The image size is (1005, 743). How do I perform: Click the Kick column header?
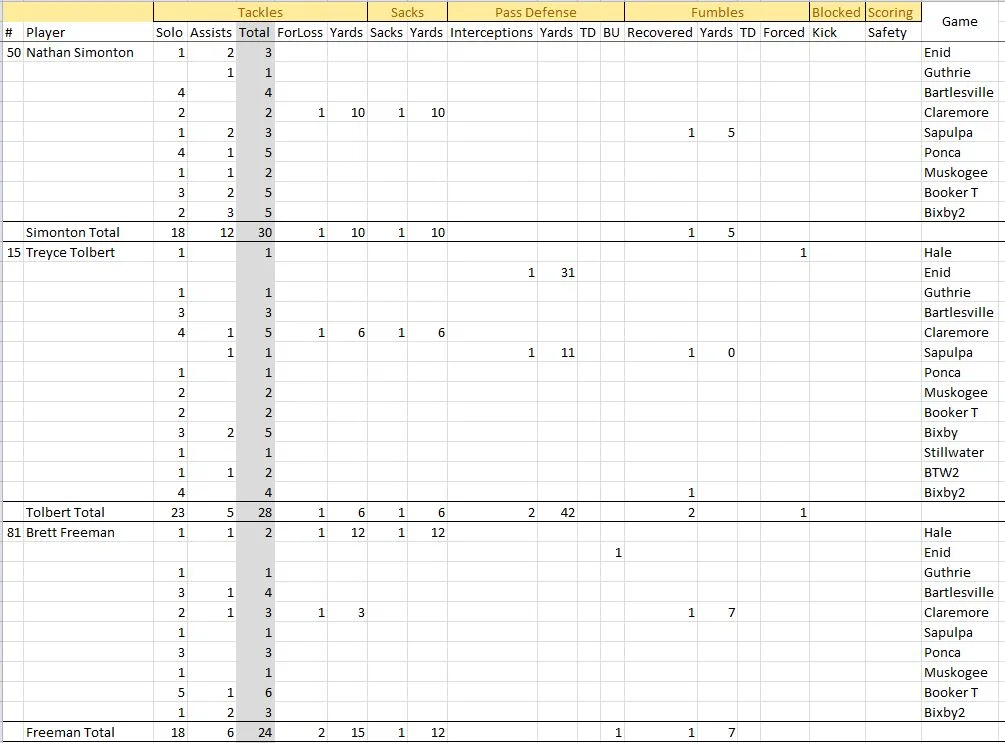pyautogui.click(x=836, y=32)
